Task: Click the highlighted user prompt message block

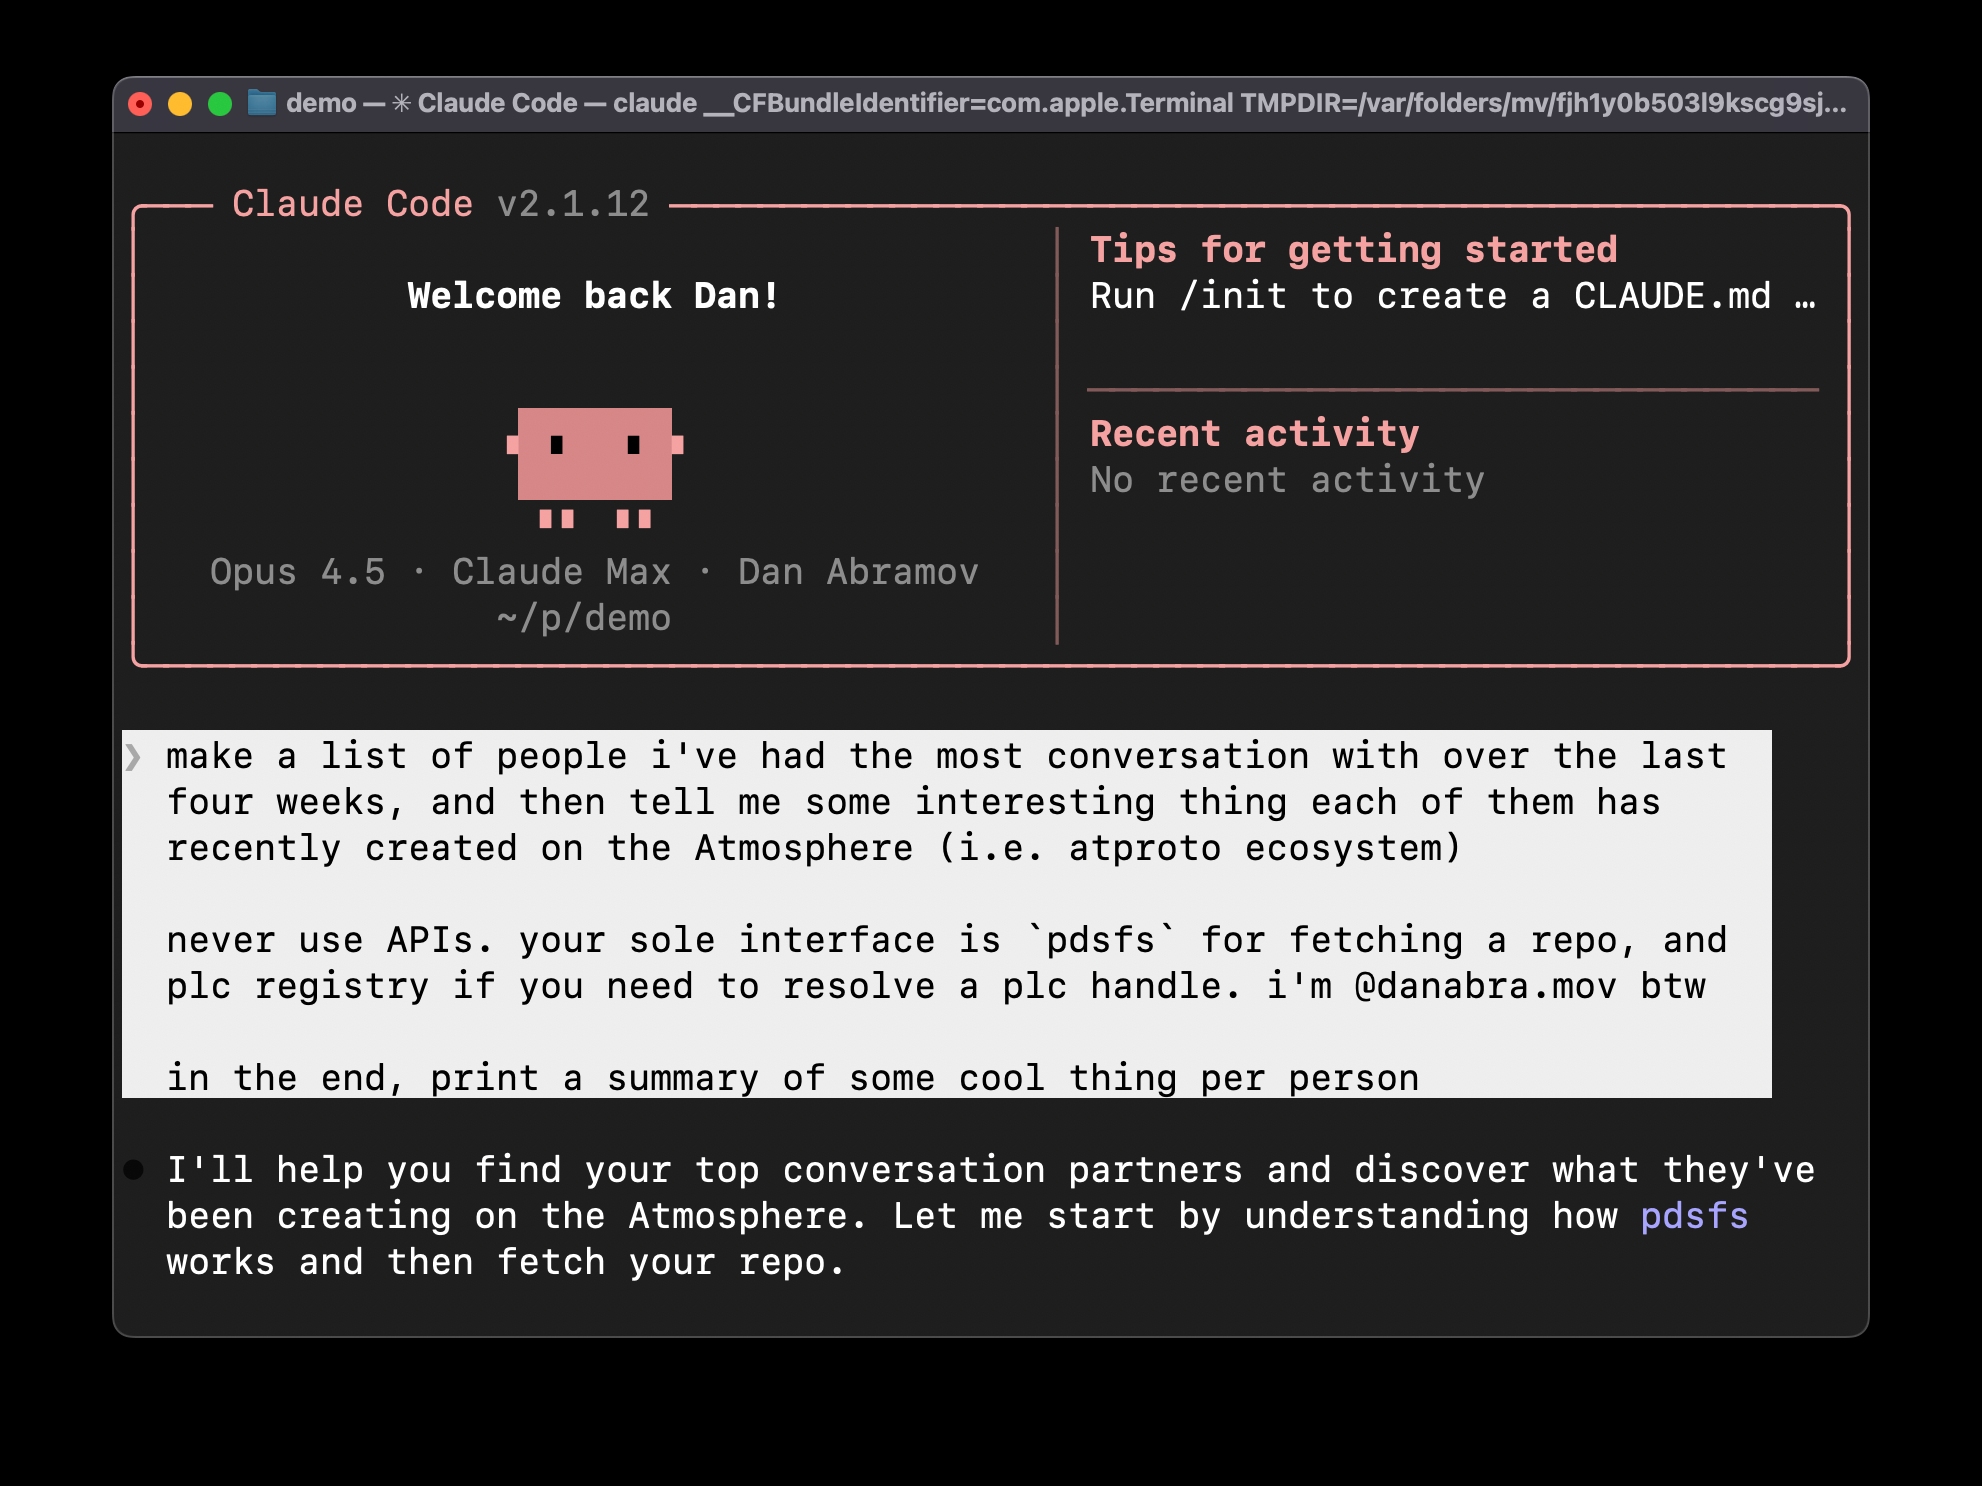Action: point(946,912)
